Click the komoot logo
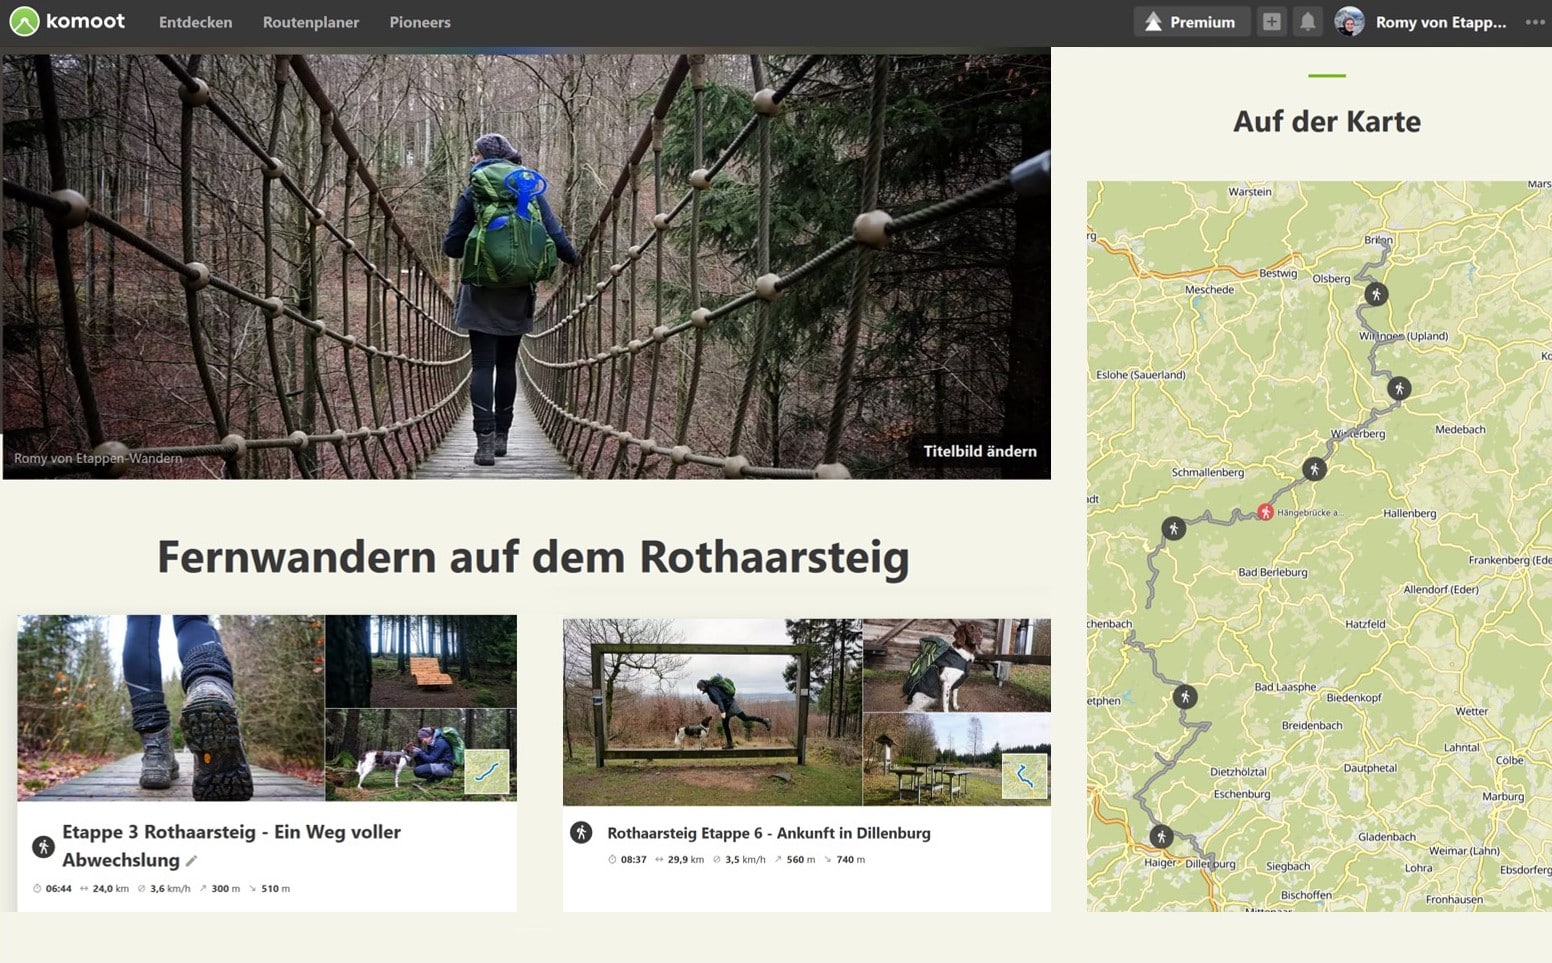 [67, 21]
